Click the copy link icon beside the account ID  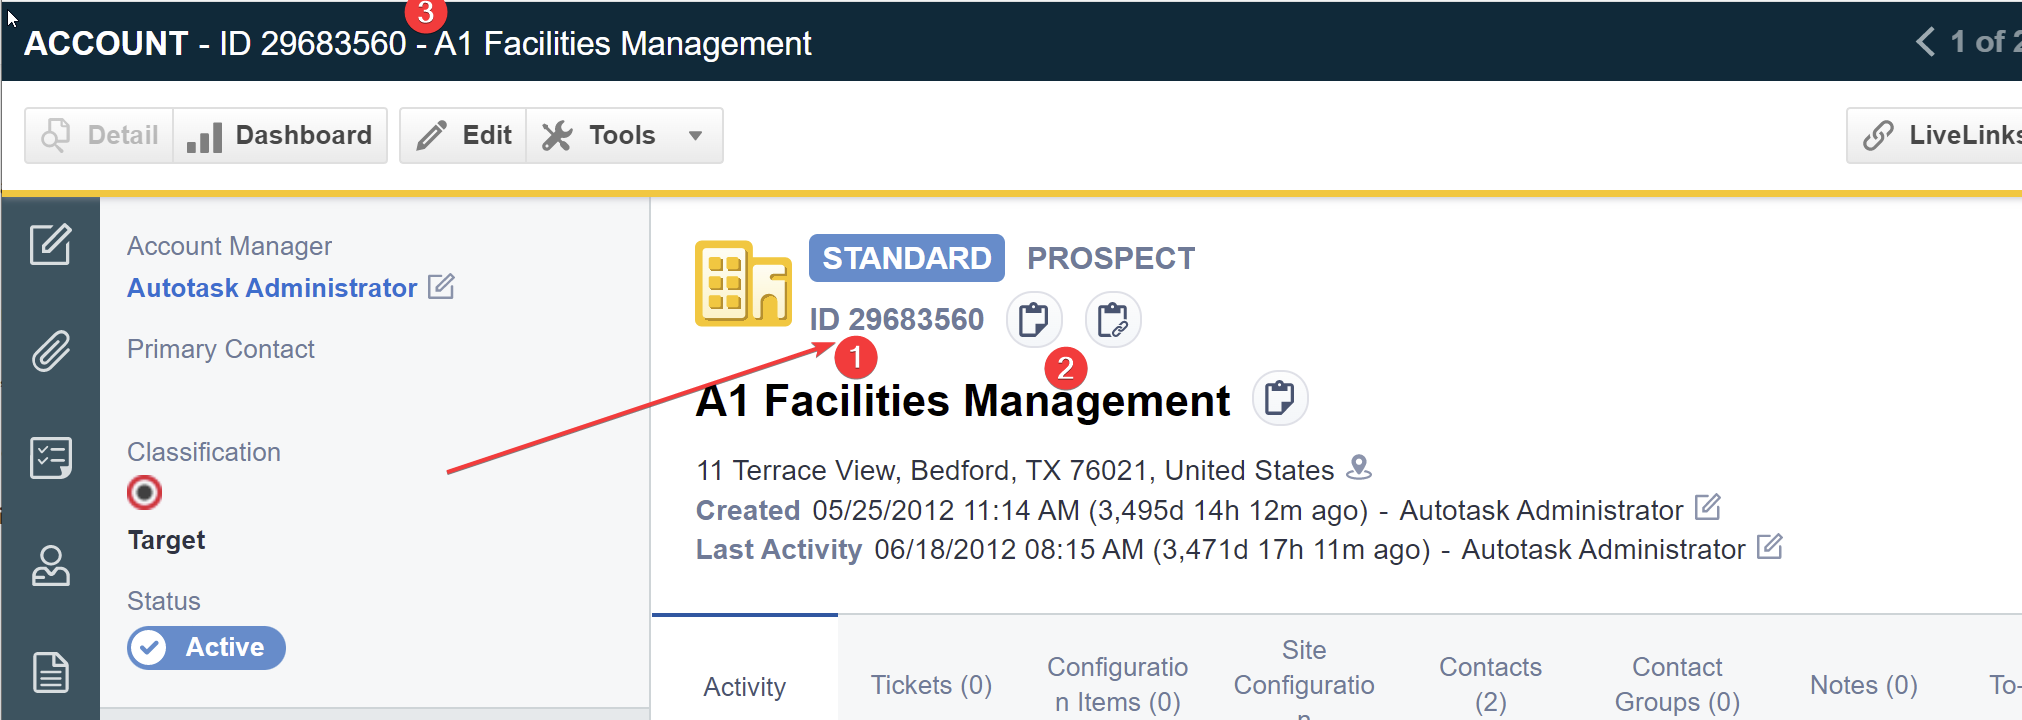tap(1112, 320)
